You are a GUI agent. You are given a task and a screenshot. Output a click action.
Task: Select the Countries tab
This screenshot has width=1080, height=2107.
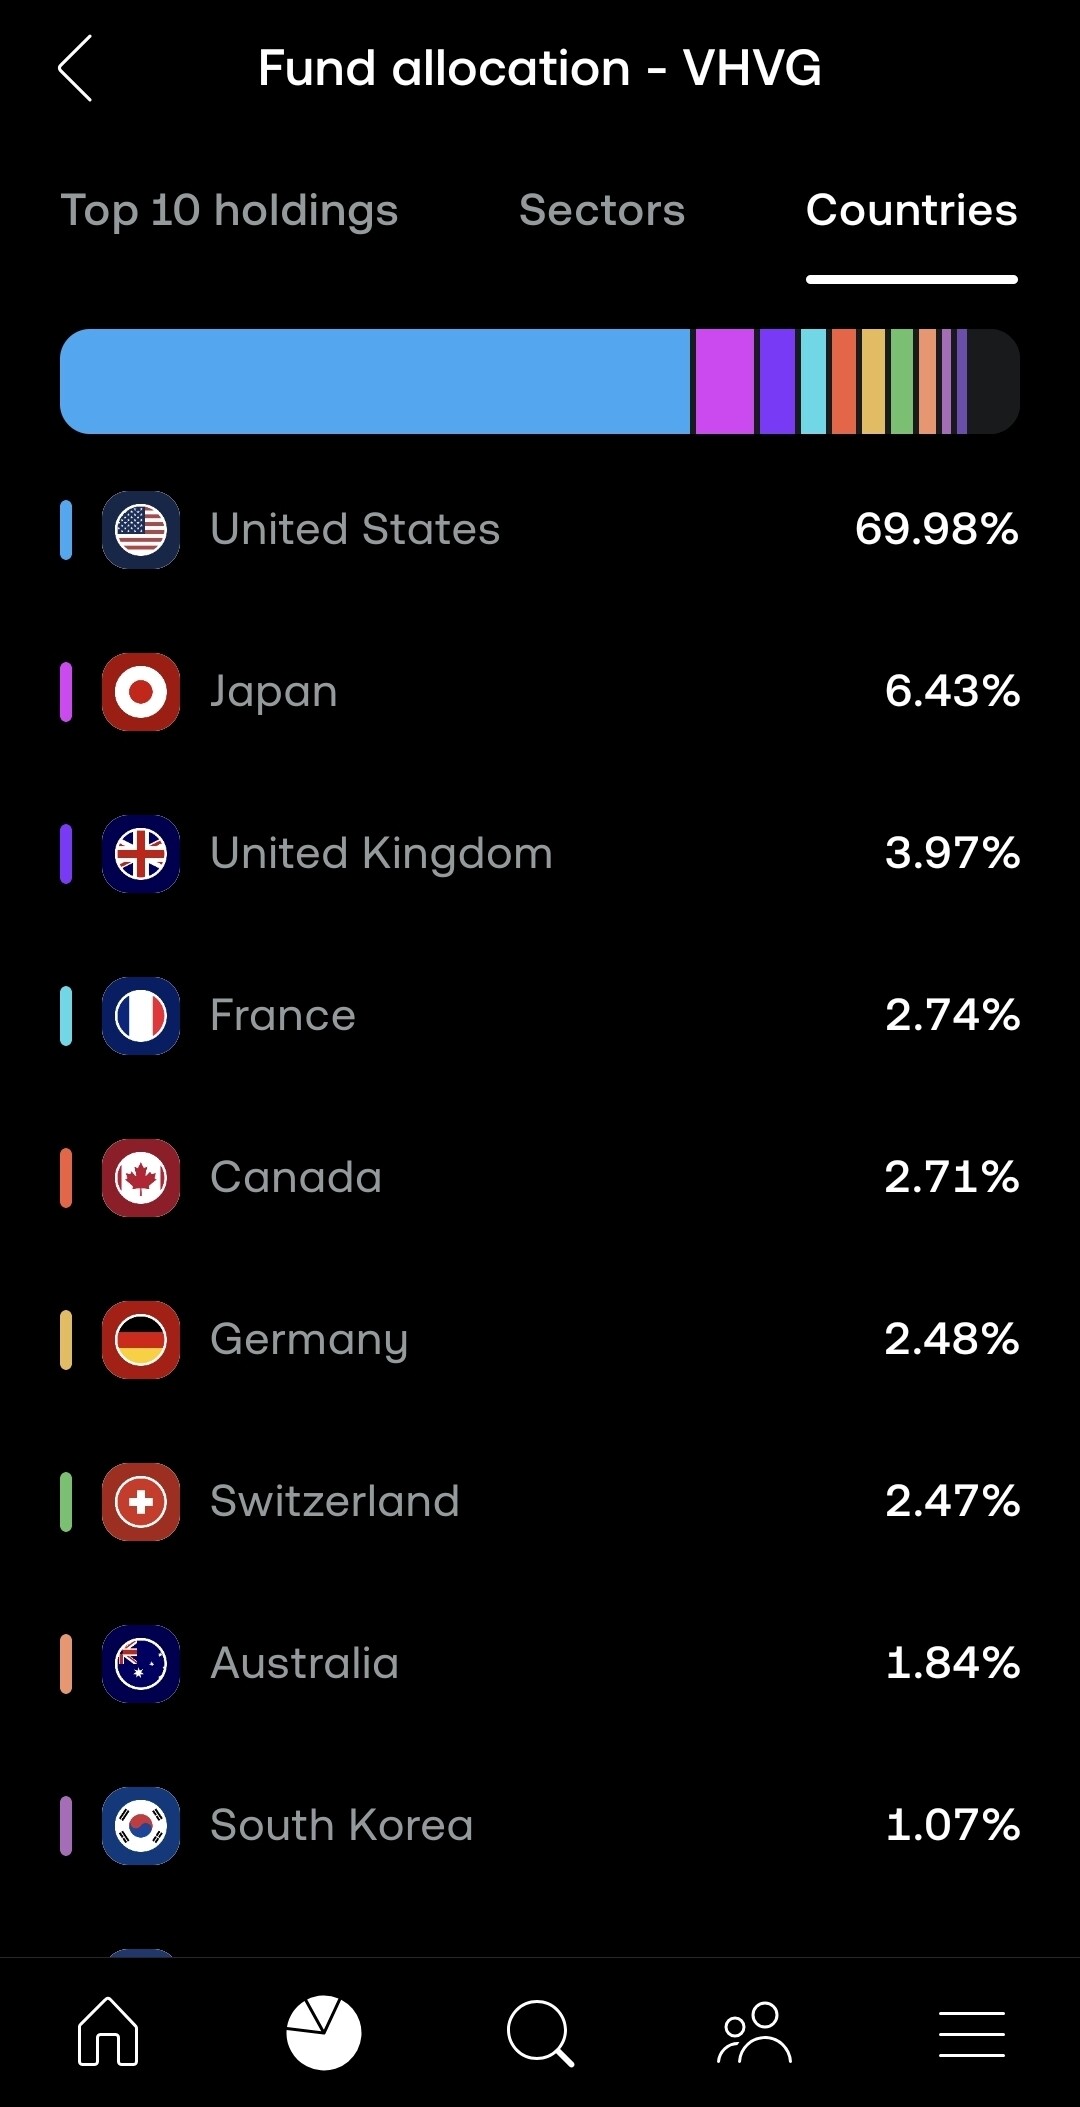[911, 210]
